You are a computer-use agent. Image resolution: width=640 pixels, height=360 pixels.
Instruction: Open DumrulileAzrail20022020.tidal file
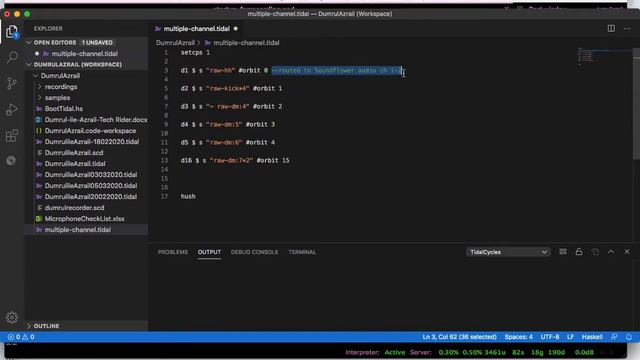coord(91,197)
